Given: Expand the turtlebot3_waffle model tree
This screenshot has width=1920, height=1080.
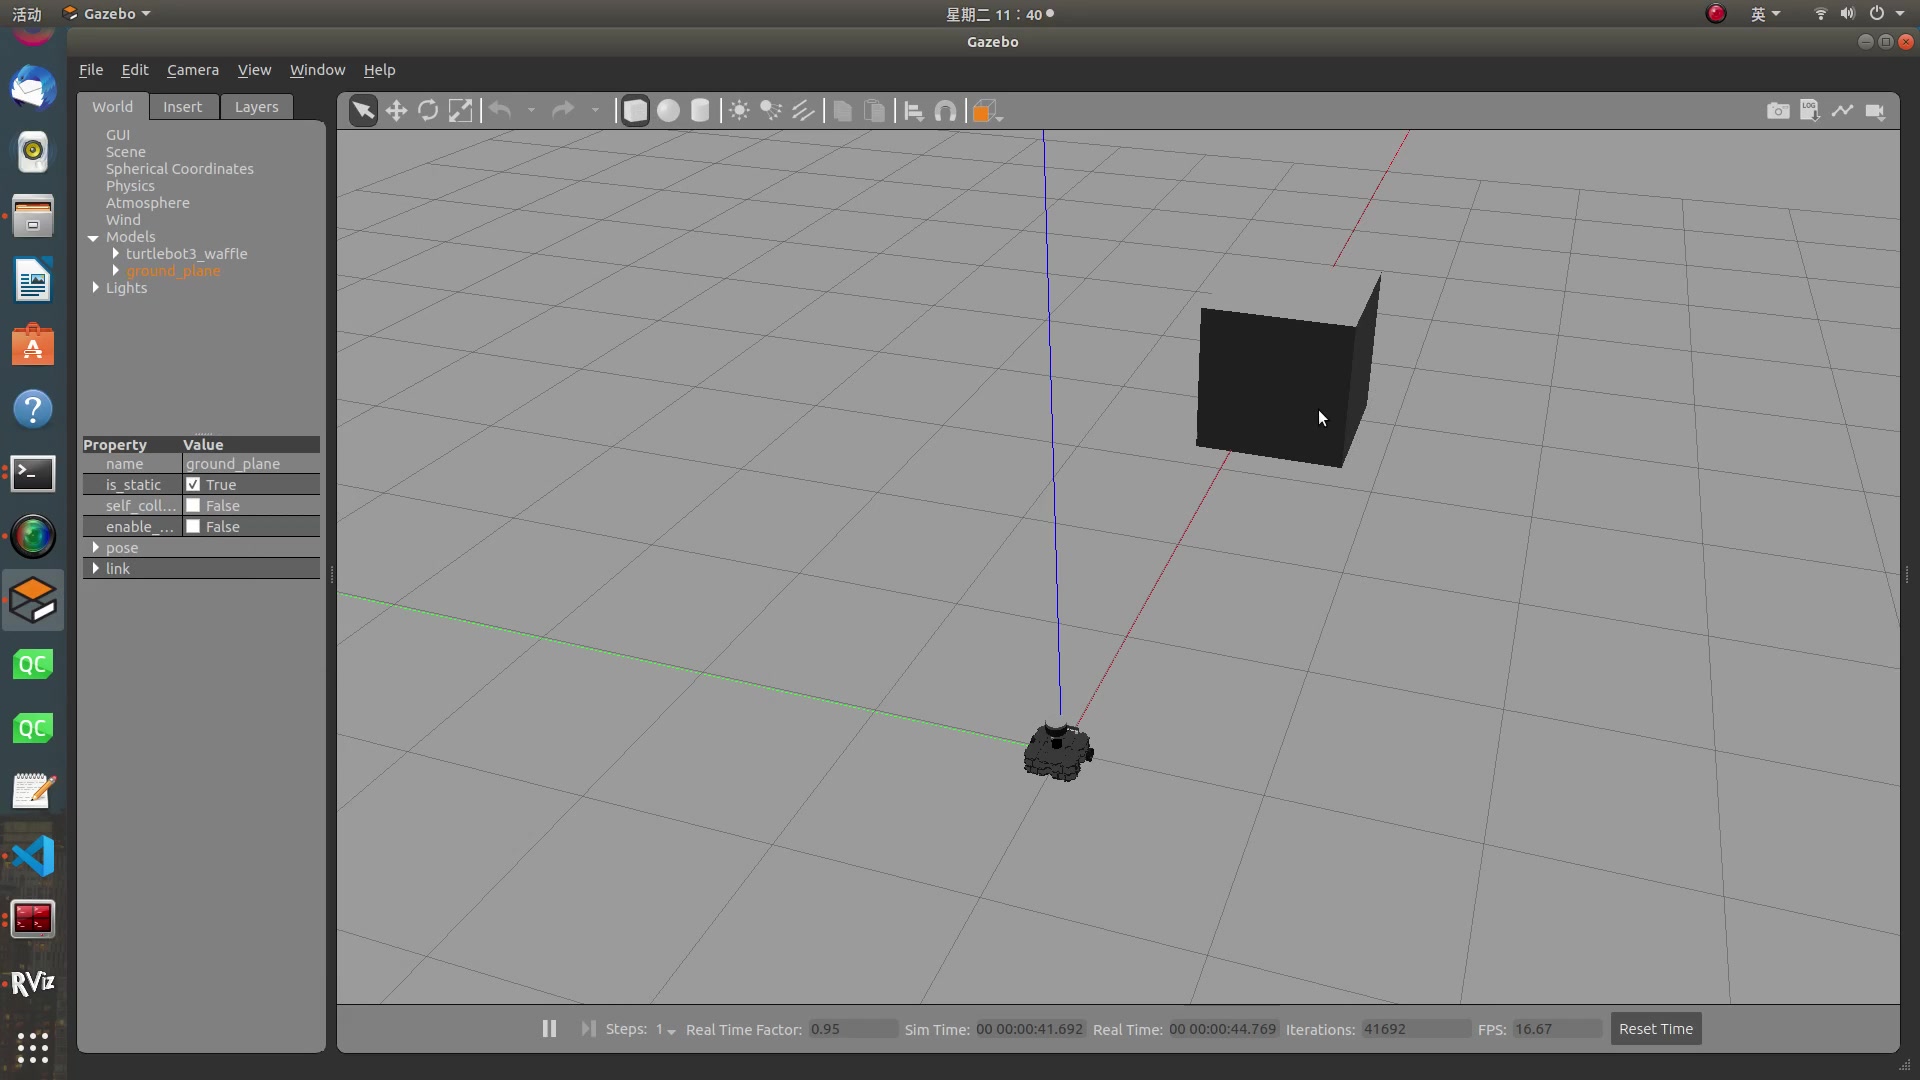Looking at the screenshot, I should (116, 254).
